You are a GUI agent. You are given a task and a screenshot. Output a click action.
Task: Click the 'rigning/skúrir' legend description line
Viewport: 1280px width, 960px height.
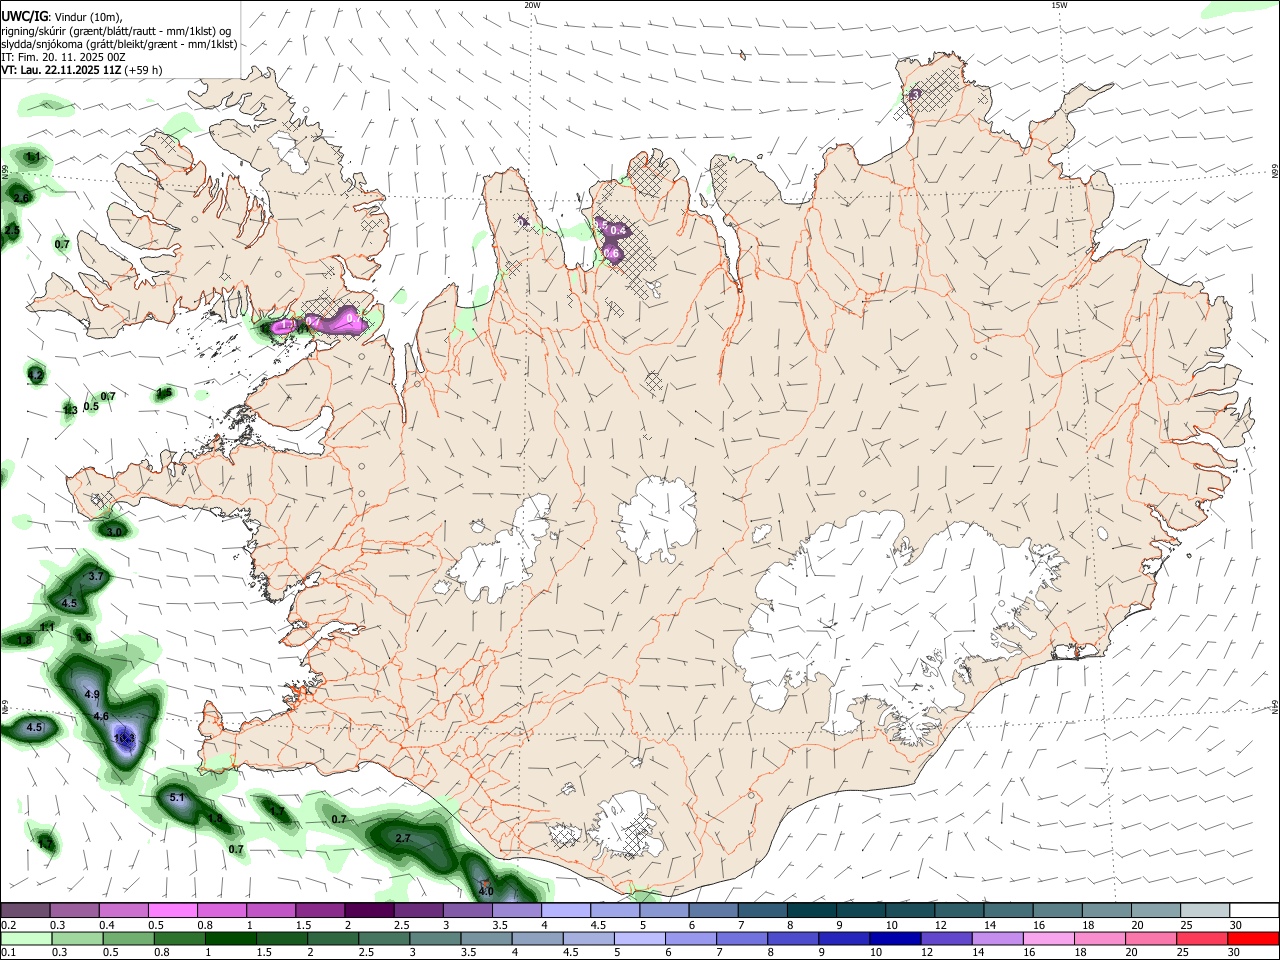[118, 30]
